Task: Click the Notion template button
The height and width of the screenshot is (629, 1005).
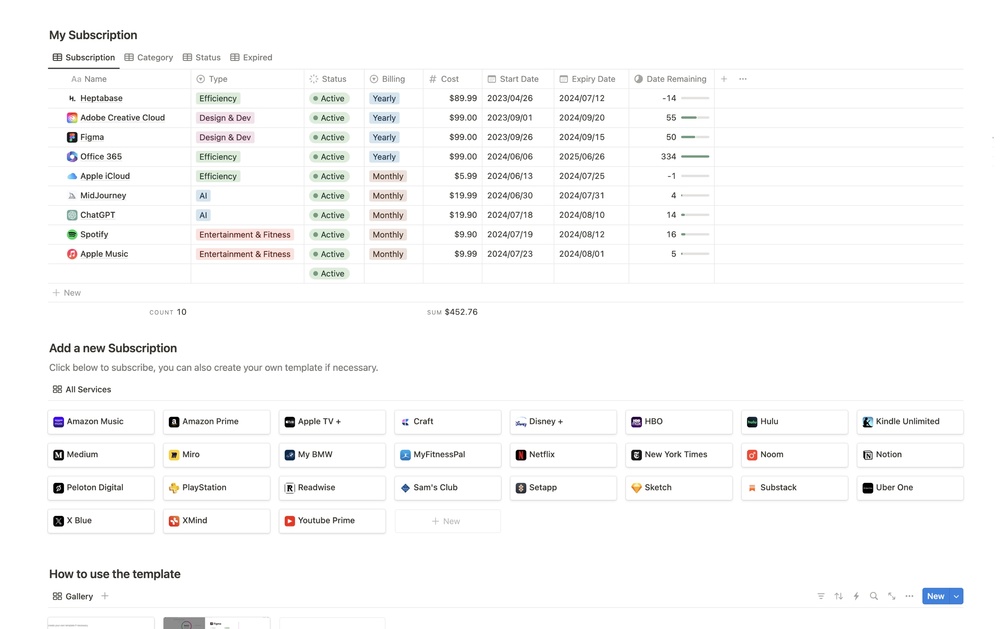Action: coord(910,455)
